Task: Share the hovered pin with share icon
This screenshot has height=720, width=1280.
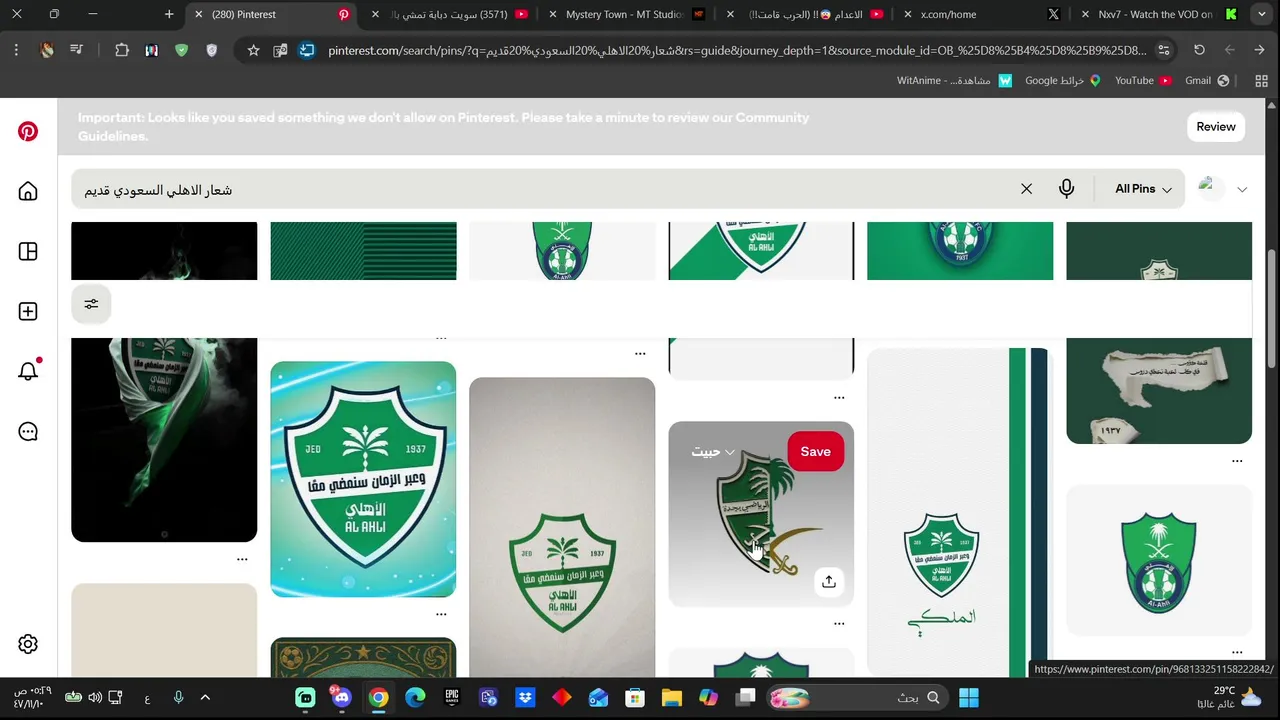Action: [x=829, y=581]
